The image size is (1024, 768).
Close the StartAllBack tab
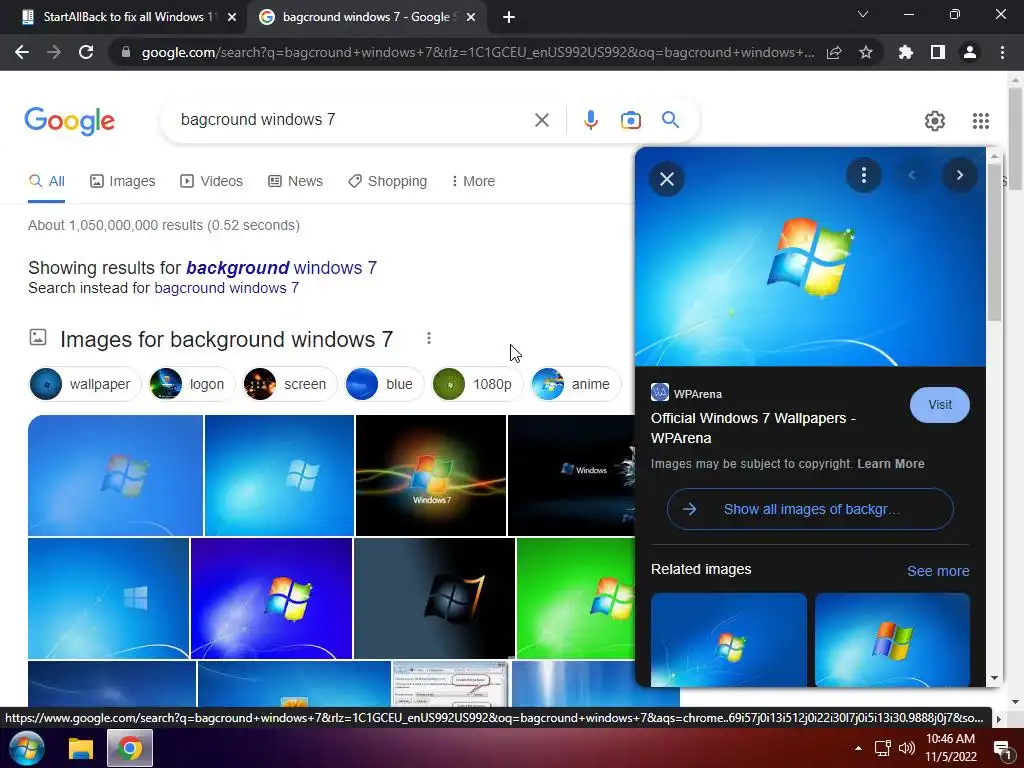click(x=232, y=17)
